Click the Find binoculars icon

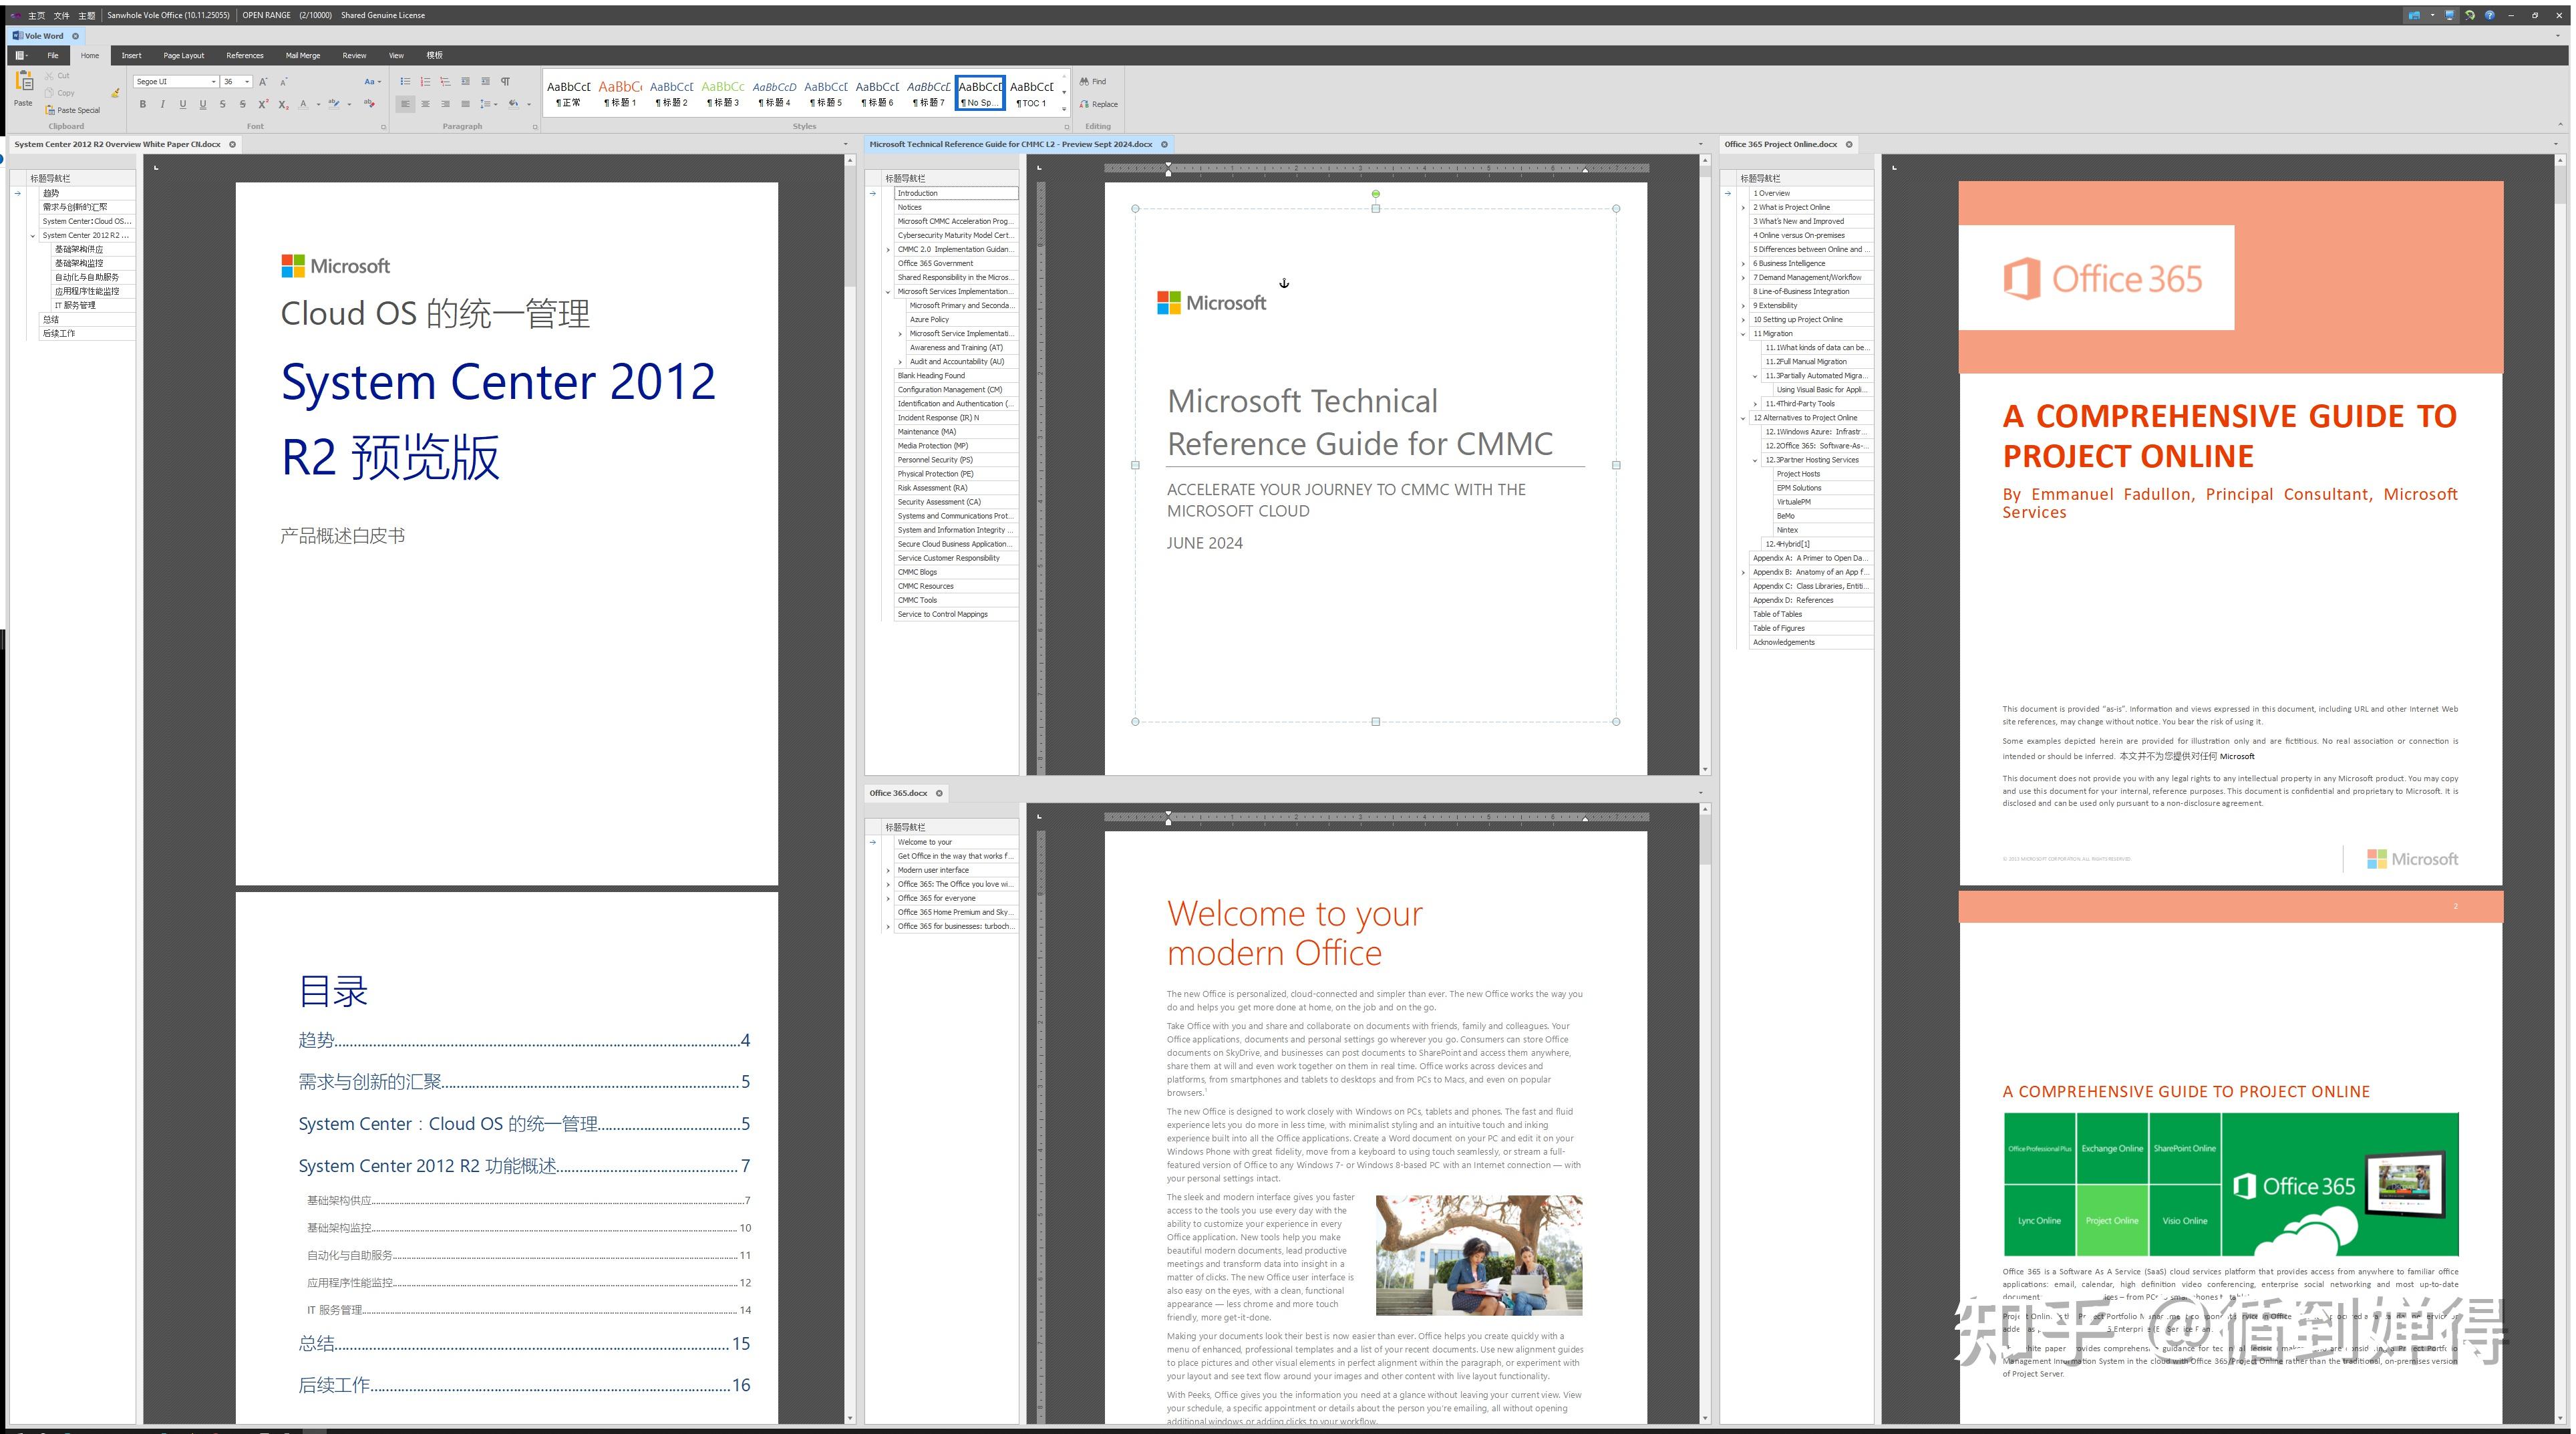(1084, 81)
